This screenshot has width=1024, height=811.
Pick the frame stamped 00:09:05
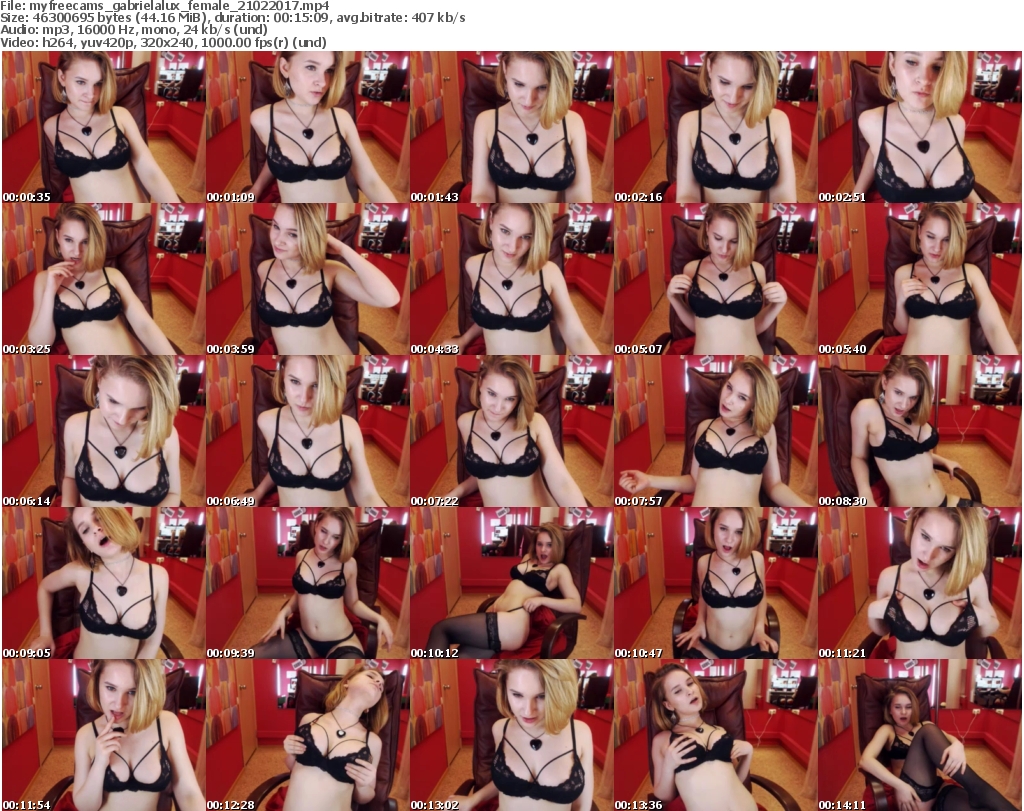pyautogui.click(x=104, y=583)
